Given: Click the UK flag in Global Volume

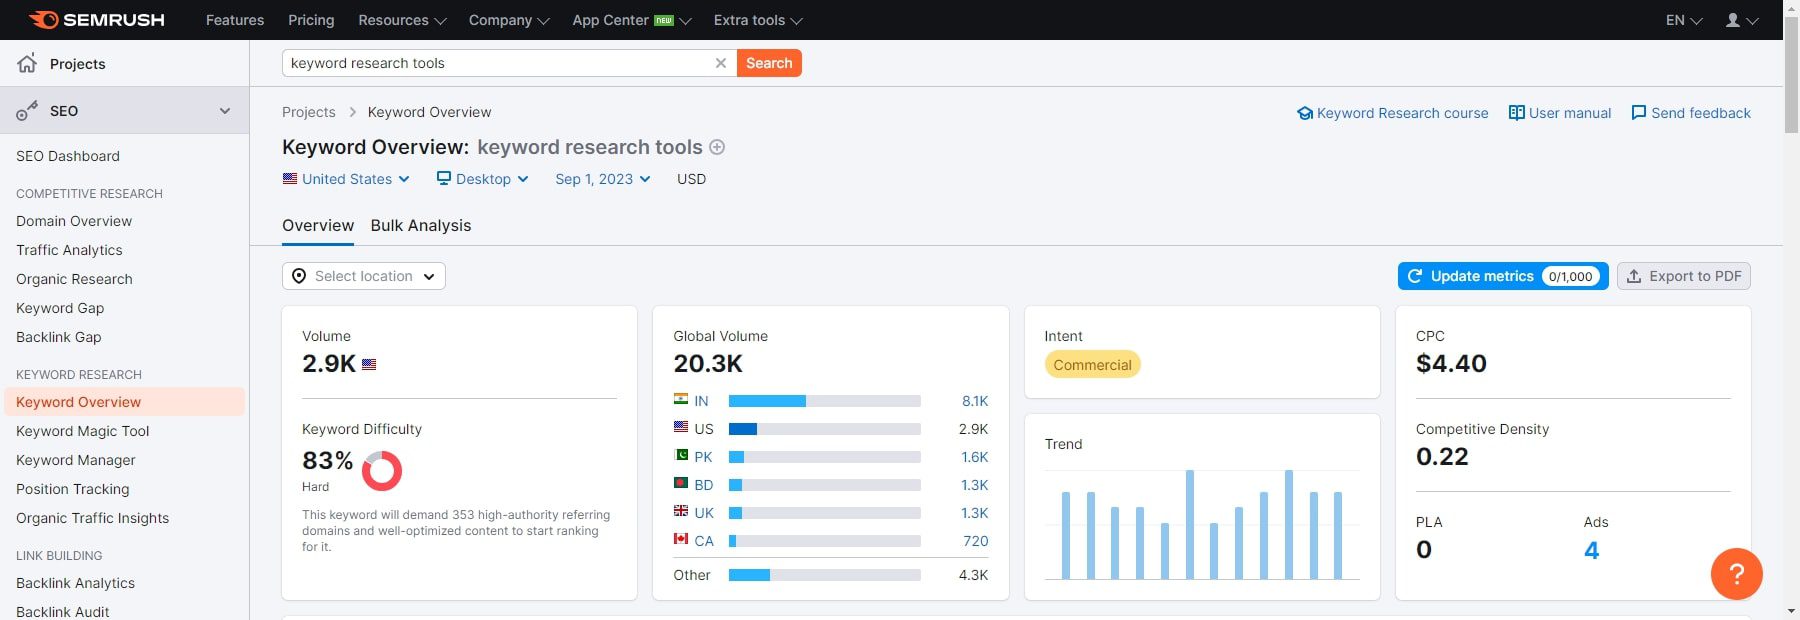Looking at the screenshot, I should 681,511.
